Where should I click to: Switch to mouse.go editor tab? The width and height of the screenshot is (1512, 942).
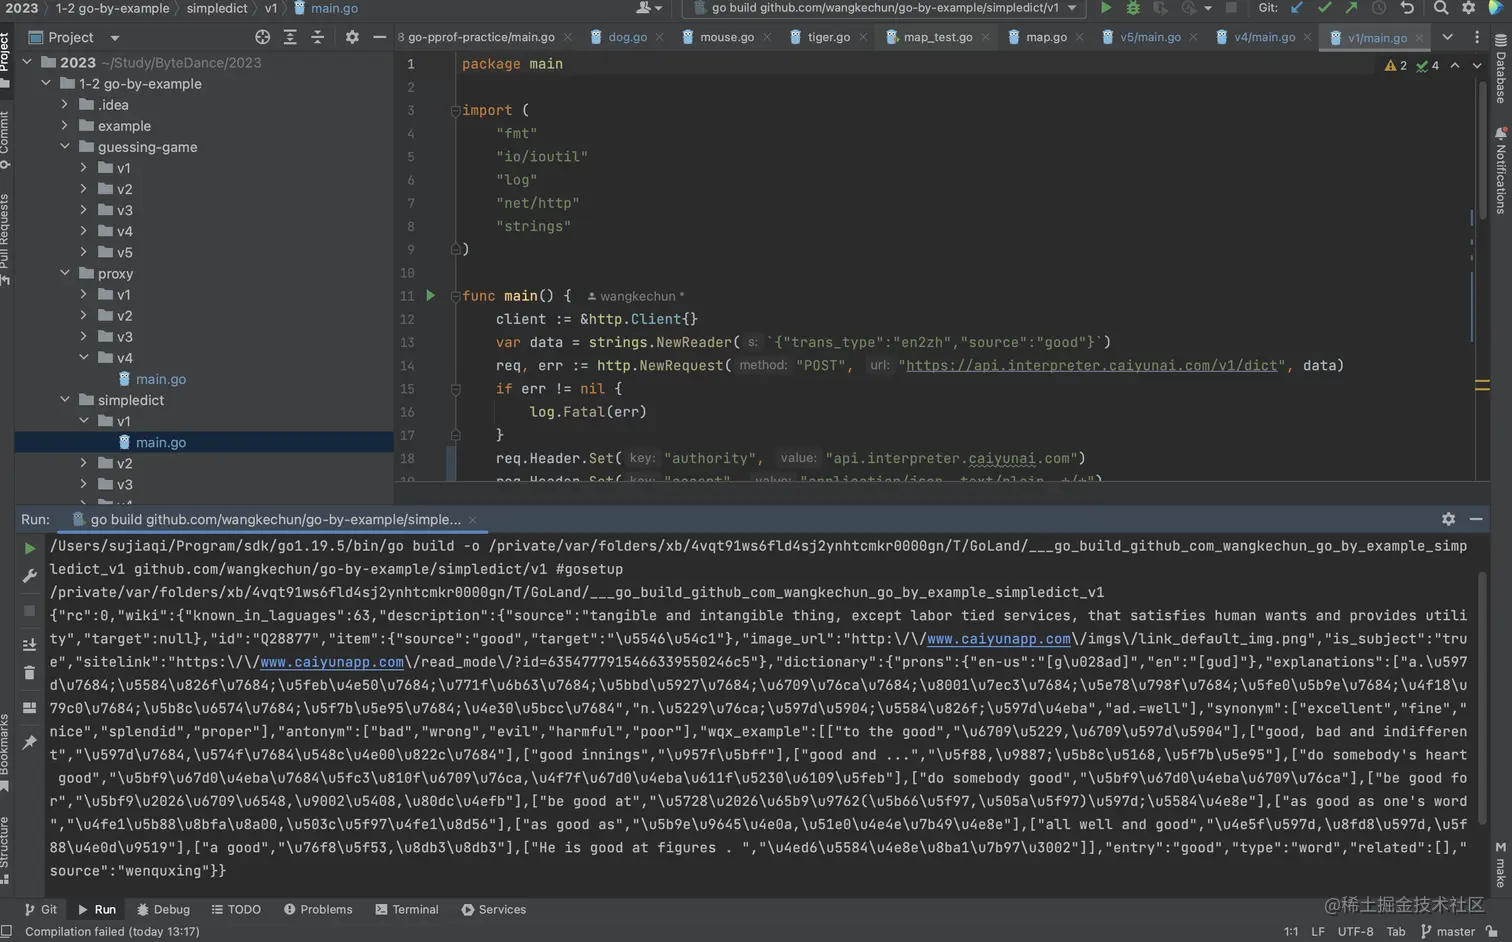[727, 37]
